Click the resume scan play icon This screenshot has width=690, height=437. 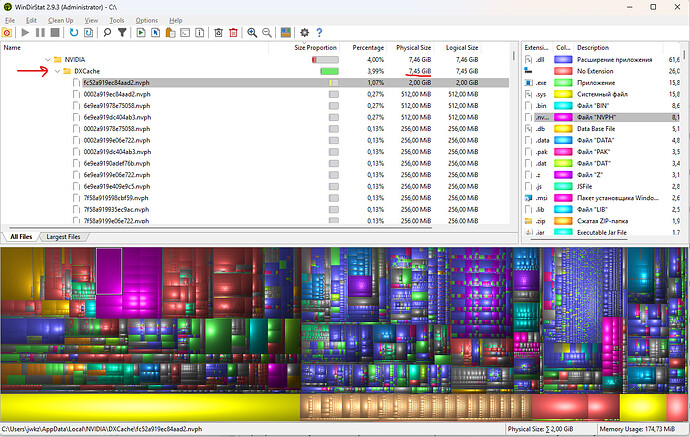coord(25,33)
